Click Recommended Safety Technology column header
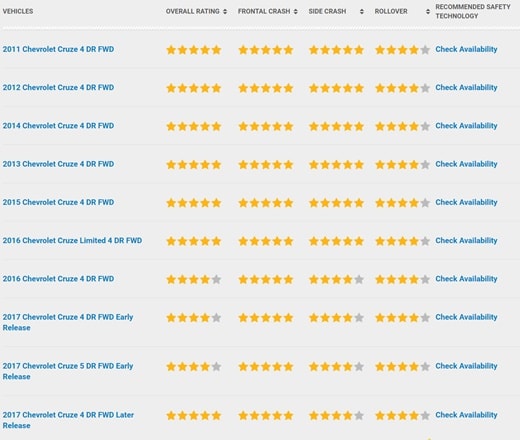520x440 pixels. point(473,11)
